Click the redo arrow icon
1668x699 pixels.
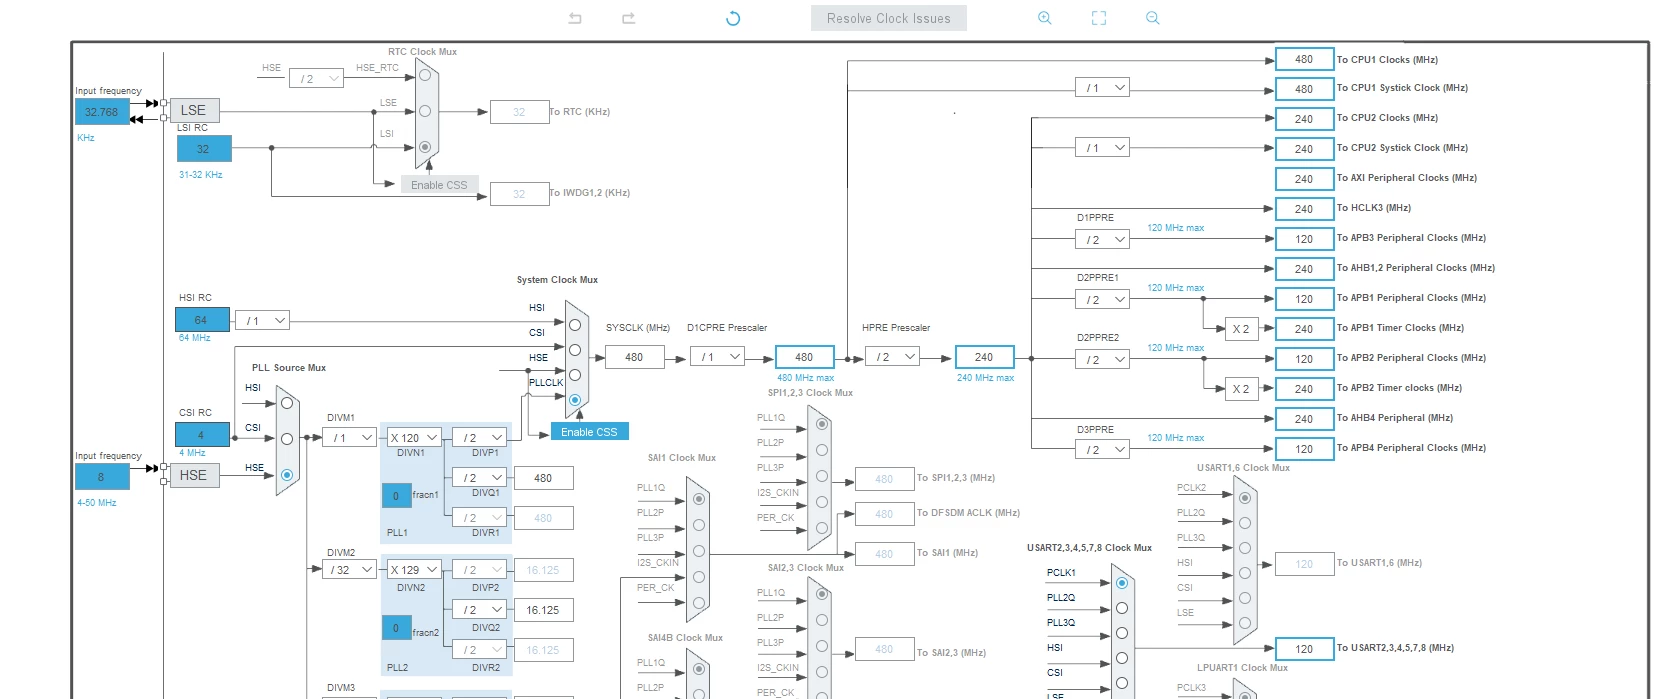tap(629, 18)
